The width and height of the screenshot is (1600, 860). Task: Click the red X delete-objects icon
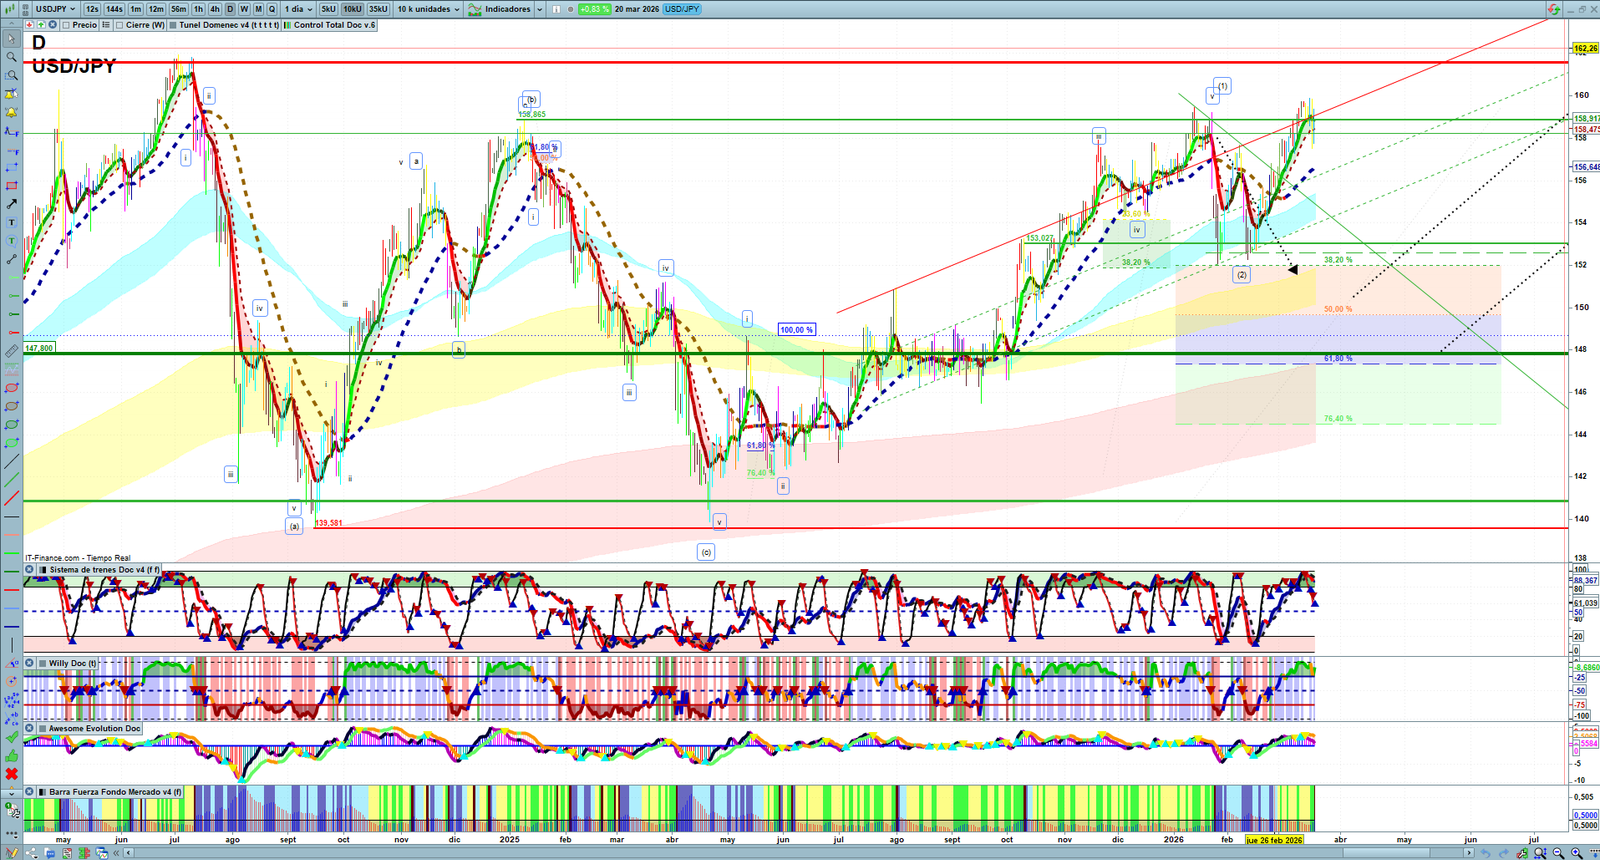(12, 774)
